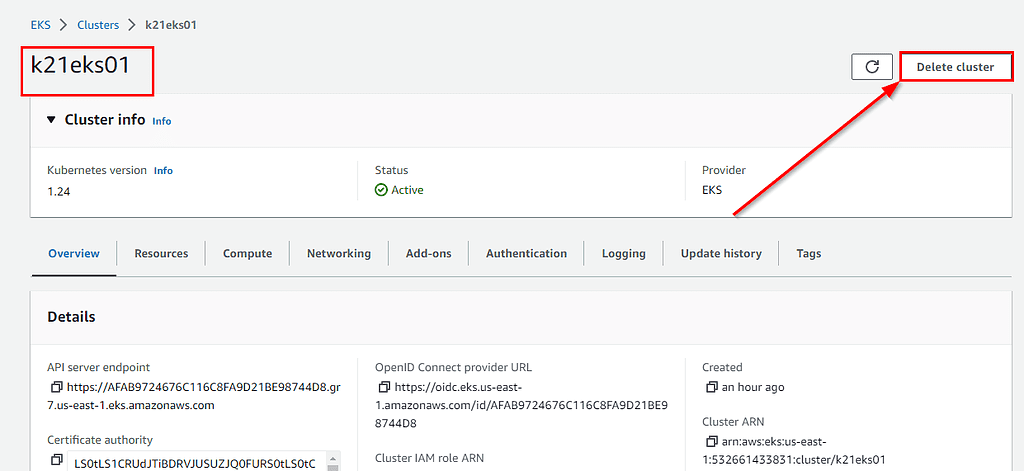Open Info link beside Kubernetes version
The height and width of the screenshot is (471, 1024).
[163, 171]
